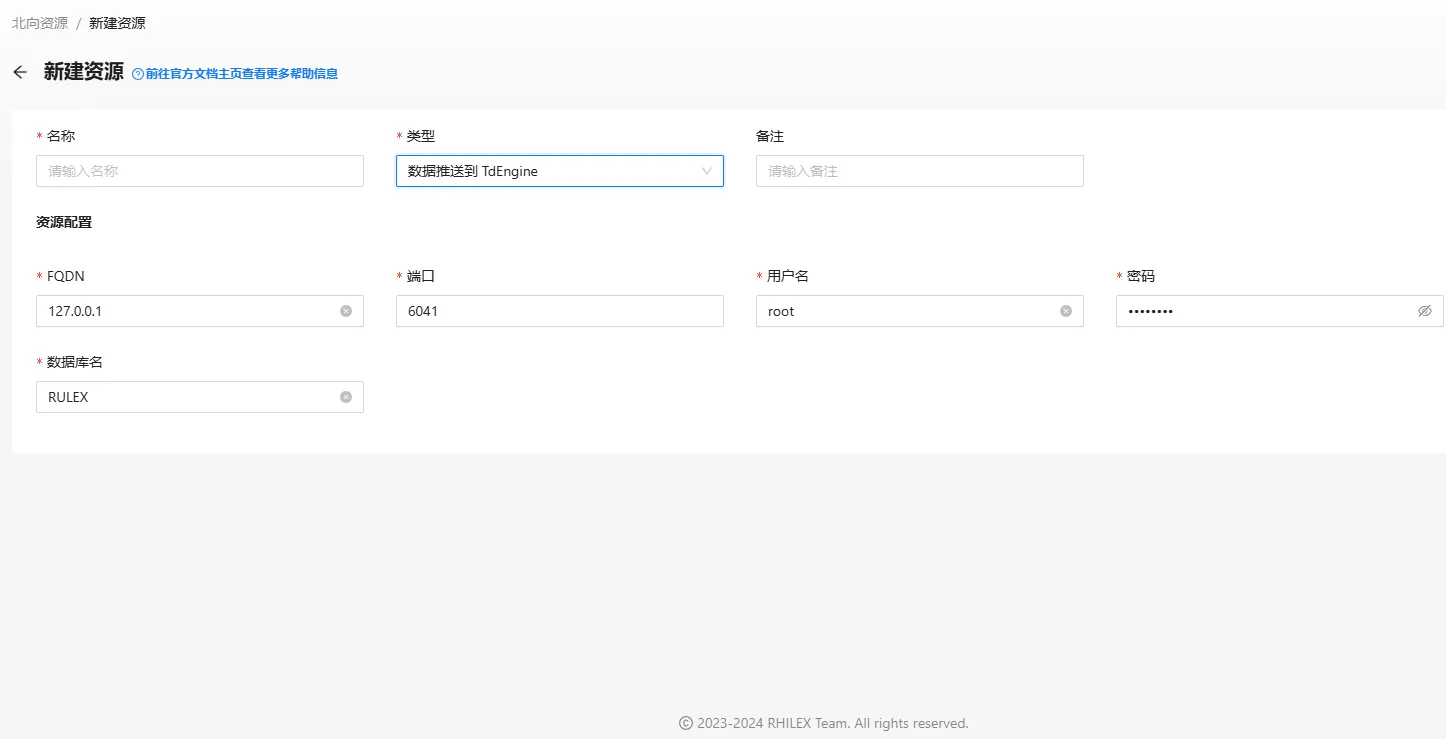Clear the 用户名 field using its clear icon
1446x739 pixels.
[1066, 311]
